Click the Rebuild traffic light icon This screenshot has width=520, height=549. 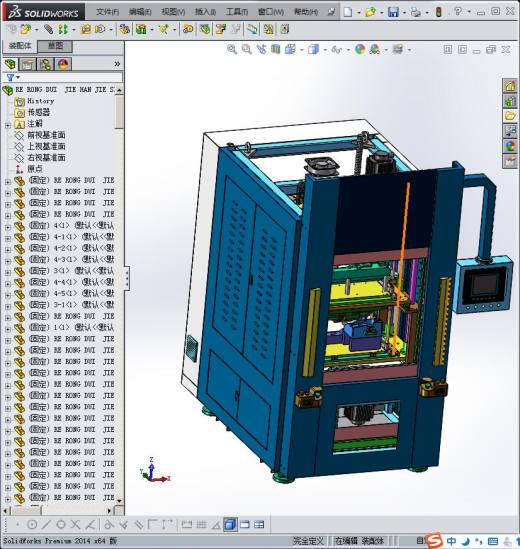pos(438,12)
